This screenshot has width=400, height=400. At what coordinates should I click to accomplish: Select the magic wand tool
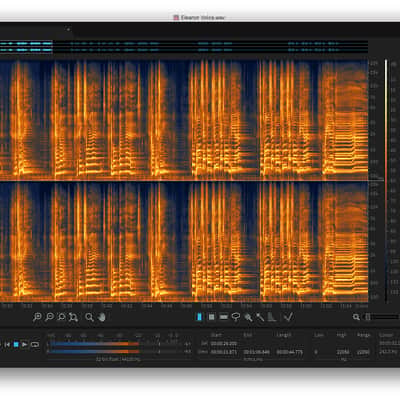coord(260,317)
